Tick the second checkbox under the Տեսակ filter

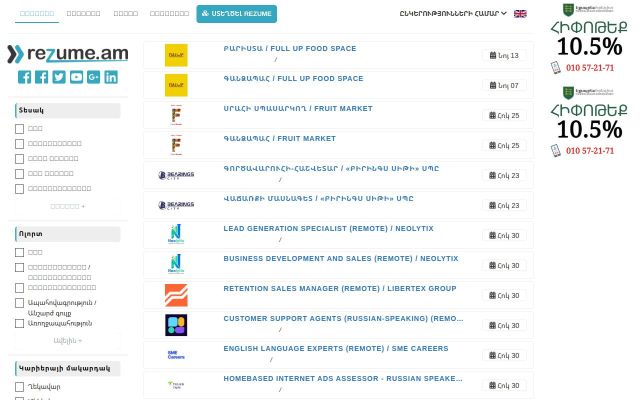(19, 144)
